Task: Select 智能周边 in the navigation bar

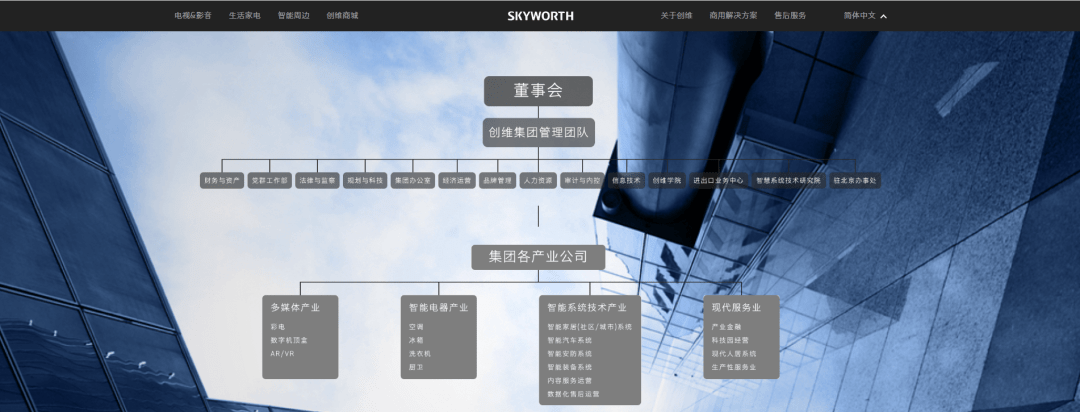Action: tap(293, 16)
